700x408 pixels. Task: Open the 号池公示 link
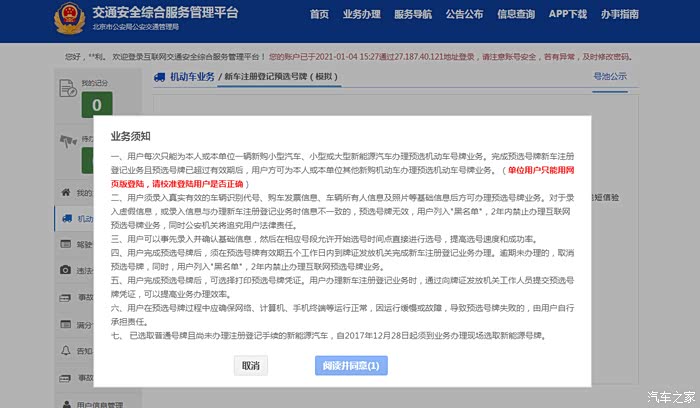[x=610, y=76]
